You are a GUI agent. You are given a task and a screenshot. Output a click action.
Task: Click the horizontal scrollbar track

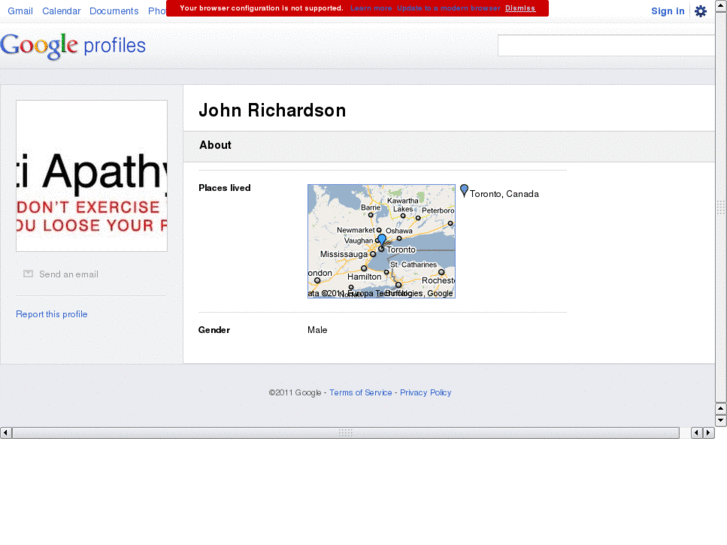pos(345,433)
